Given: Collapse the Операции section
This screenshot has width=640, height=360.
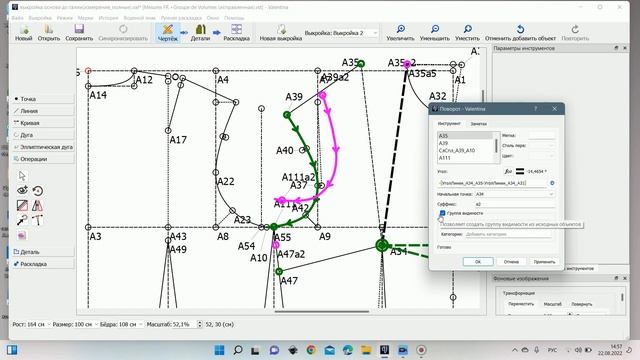Looking at the screenshot, I should click(x=43, y=159).
